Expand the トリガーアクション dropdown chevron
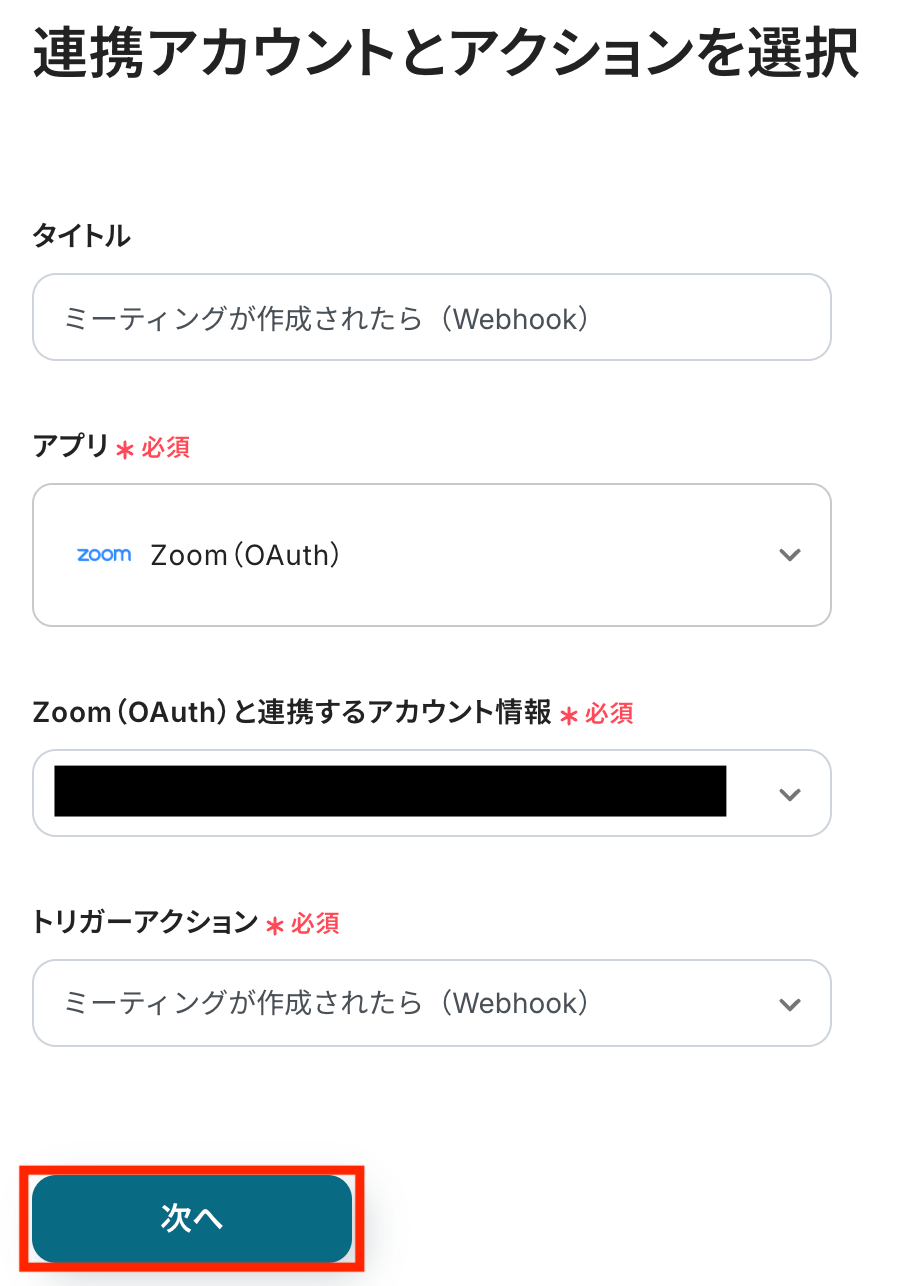This screenshot has width=906, height=1286. tap(790, 1004)
